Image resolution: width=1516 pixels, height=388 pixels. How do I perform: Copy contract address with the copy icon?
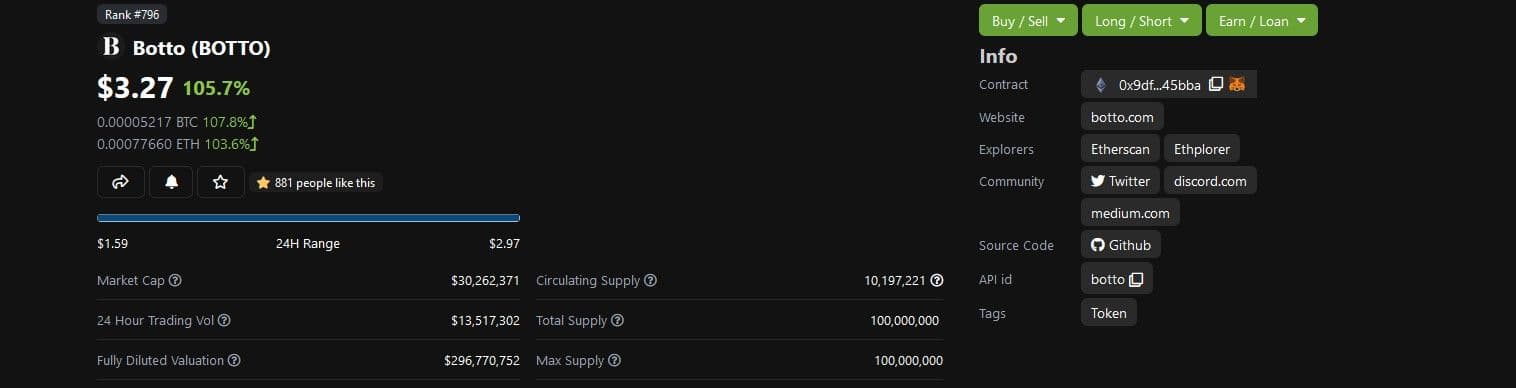point(1216,85)
